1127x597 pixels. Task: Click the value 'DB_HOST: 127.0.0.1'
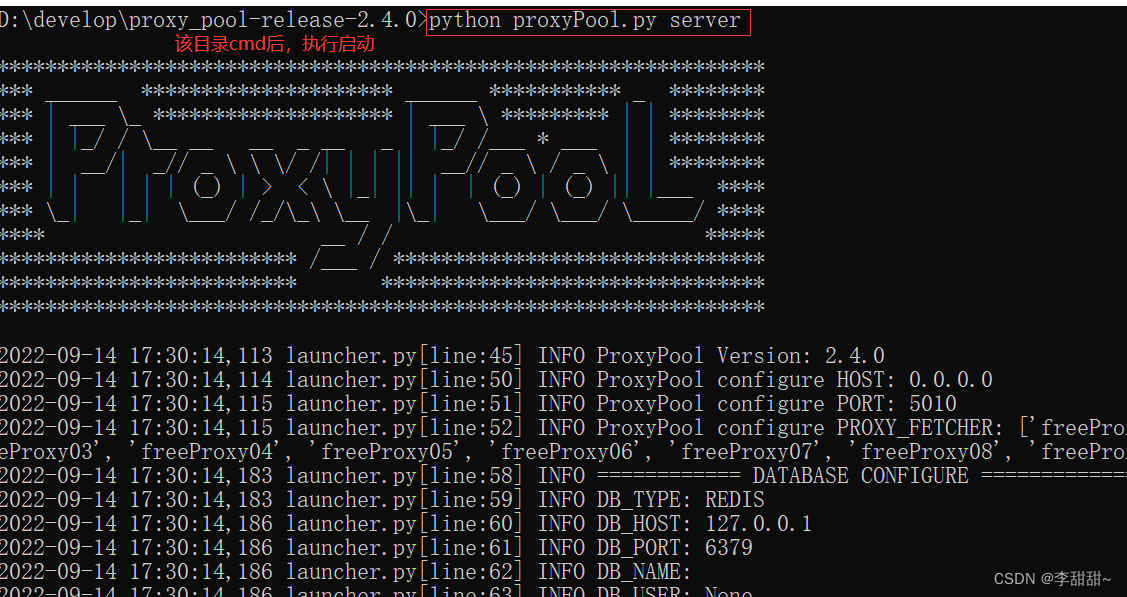704,524
